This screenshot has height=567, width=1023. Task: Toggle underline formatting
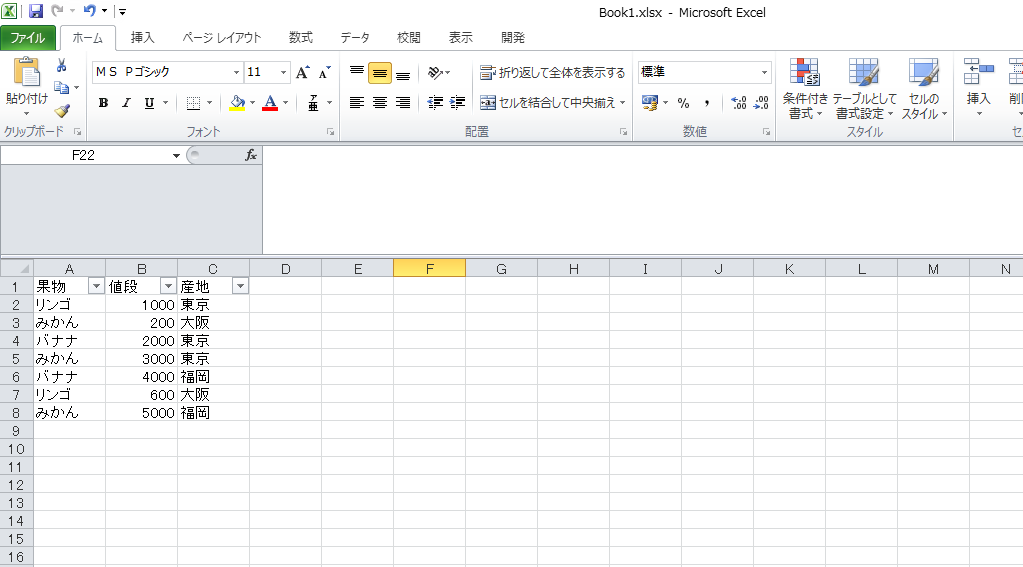tap(149, 103)
